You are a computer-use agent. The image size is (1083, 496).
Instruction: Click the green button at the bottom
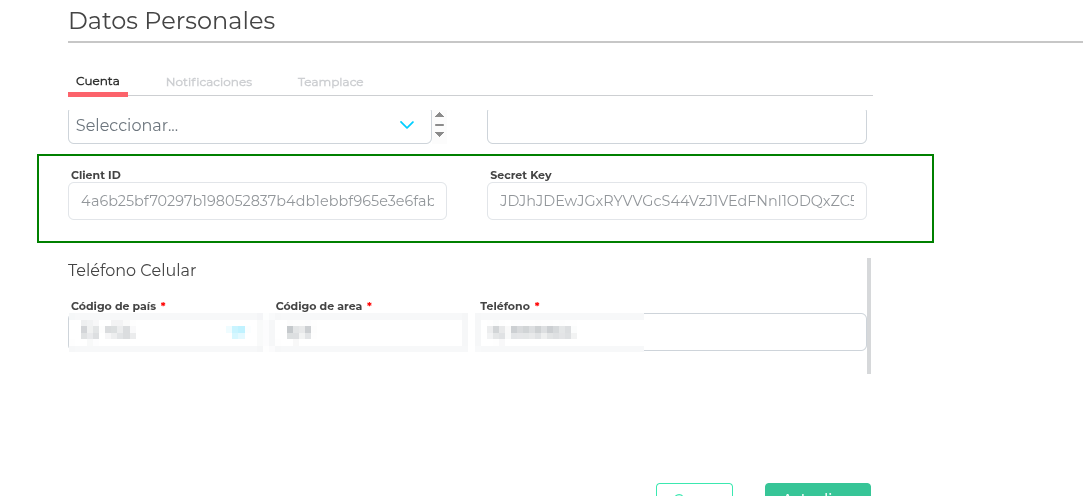(817, 491)
